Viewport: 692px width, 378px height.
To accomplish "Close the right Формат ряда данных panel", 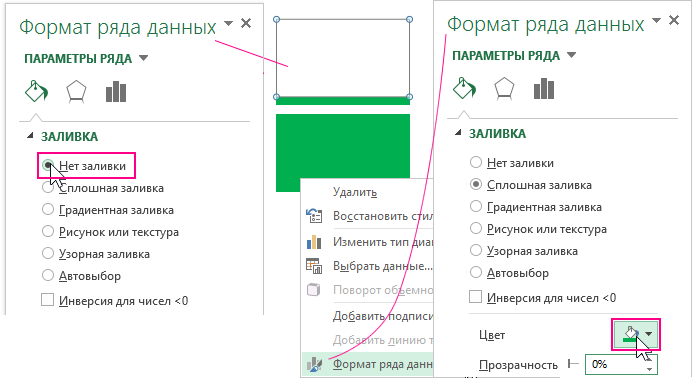I will coord(674,20).
